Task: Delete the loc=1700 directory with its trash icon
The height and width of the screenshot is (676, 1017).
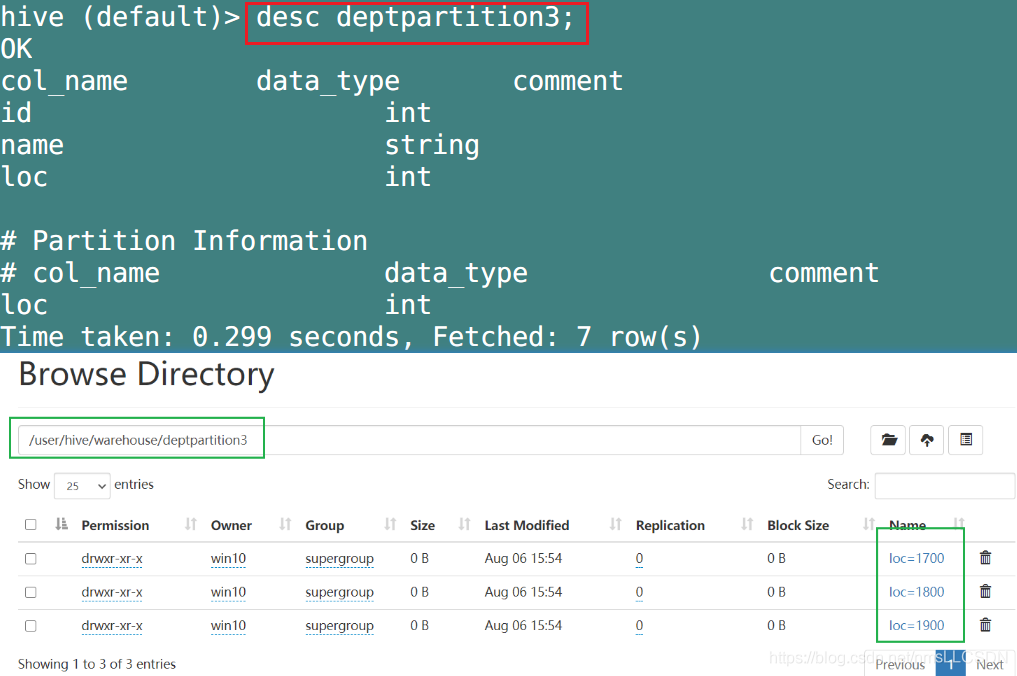Action: coord(985,557)
